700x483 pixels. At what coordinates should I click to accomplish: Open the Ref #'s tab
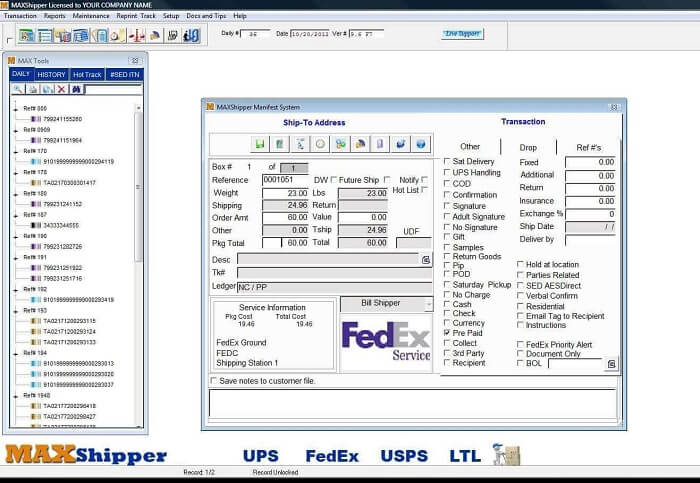coord(588,147)
